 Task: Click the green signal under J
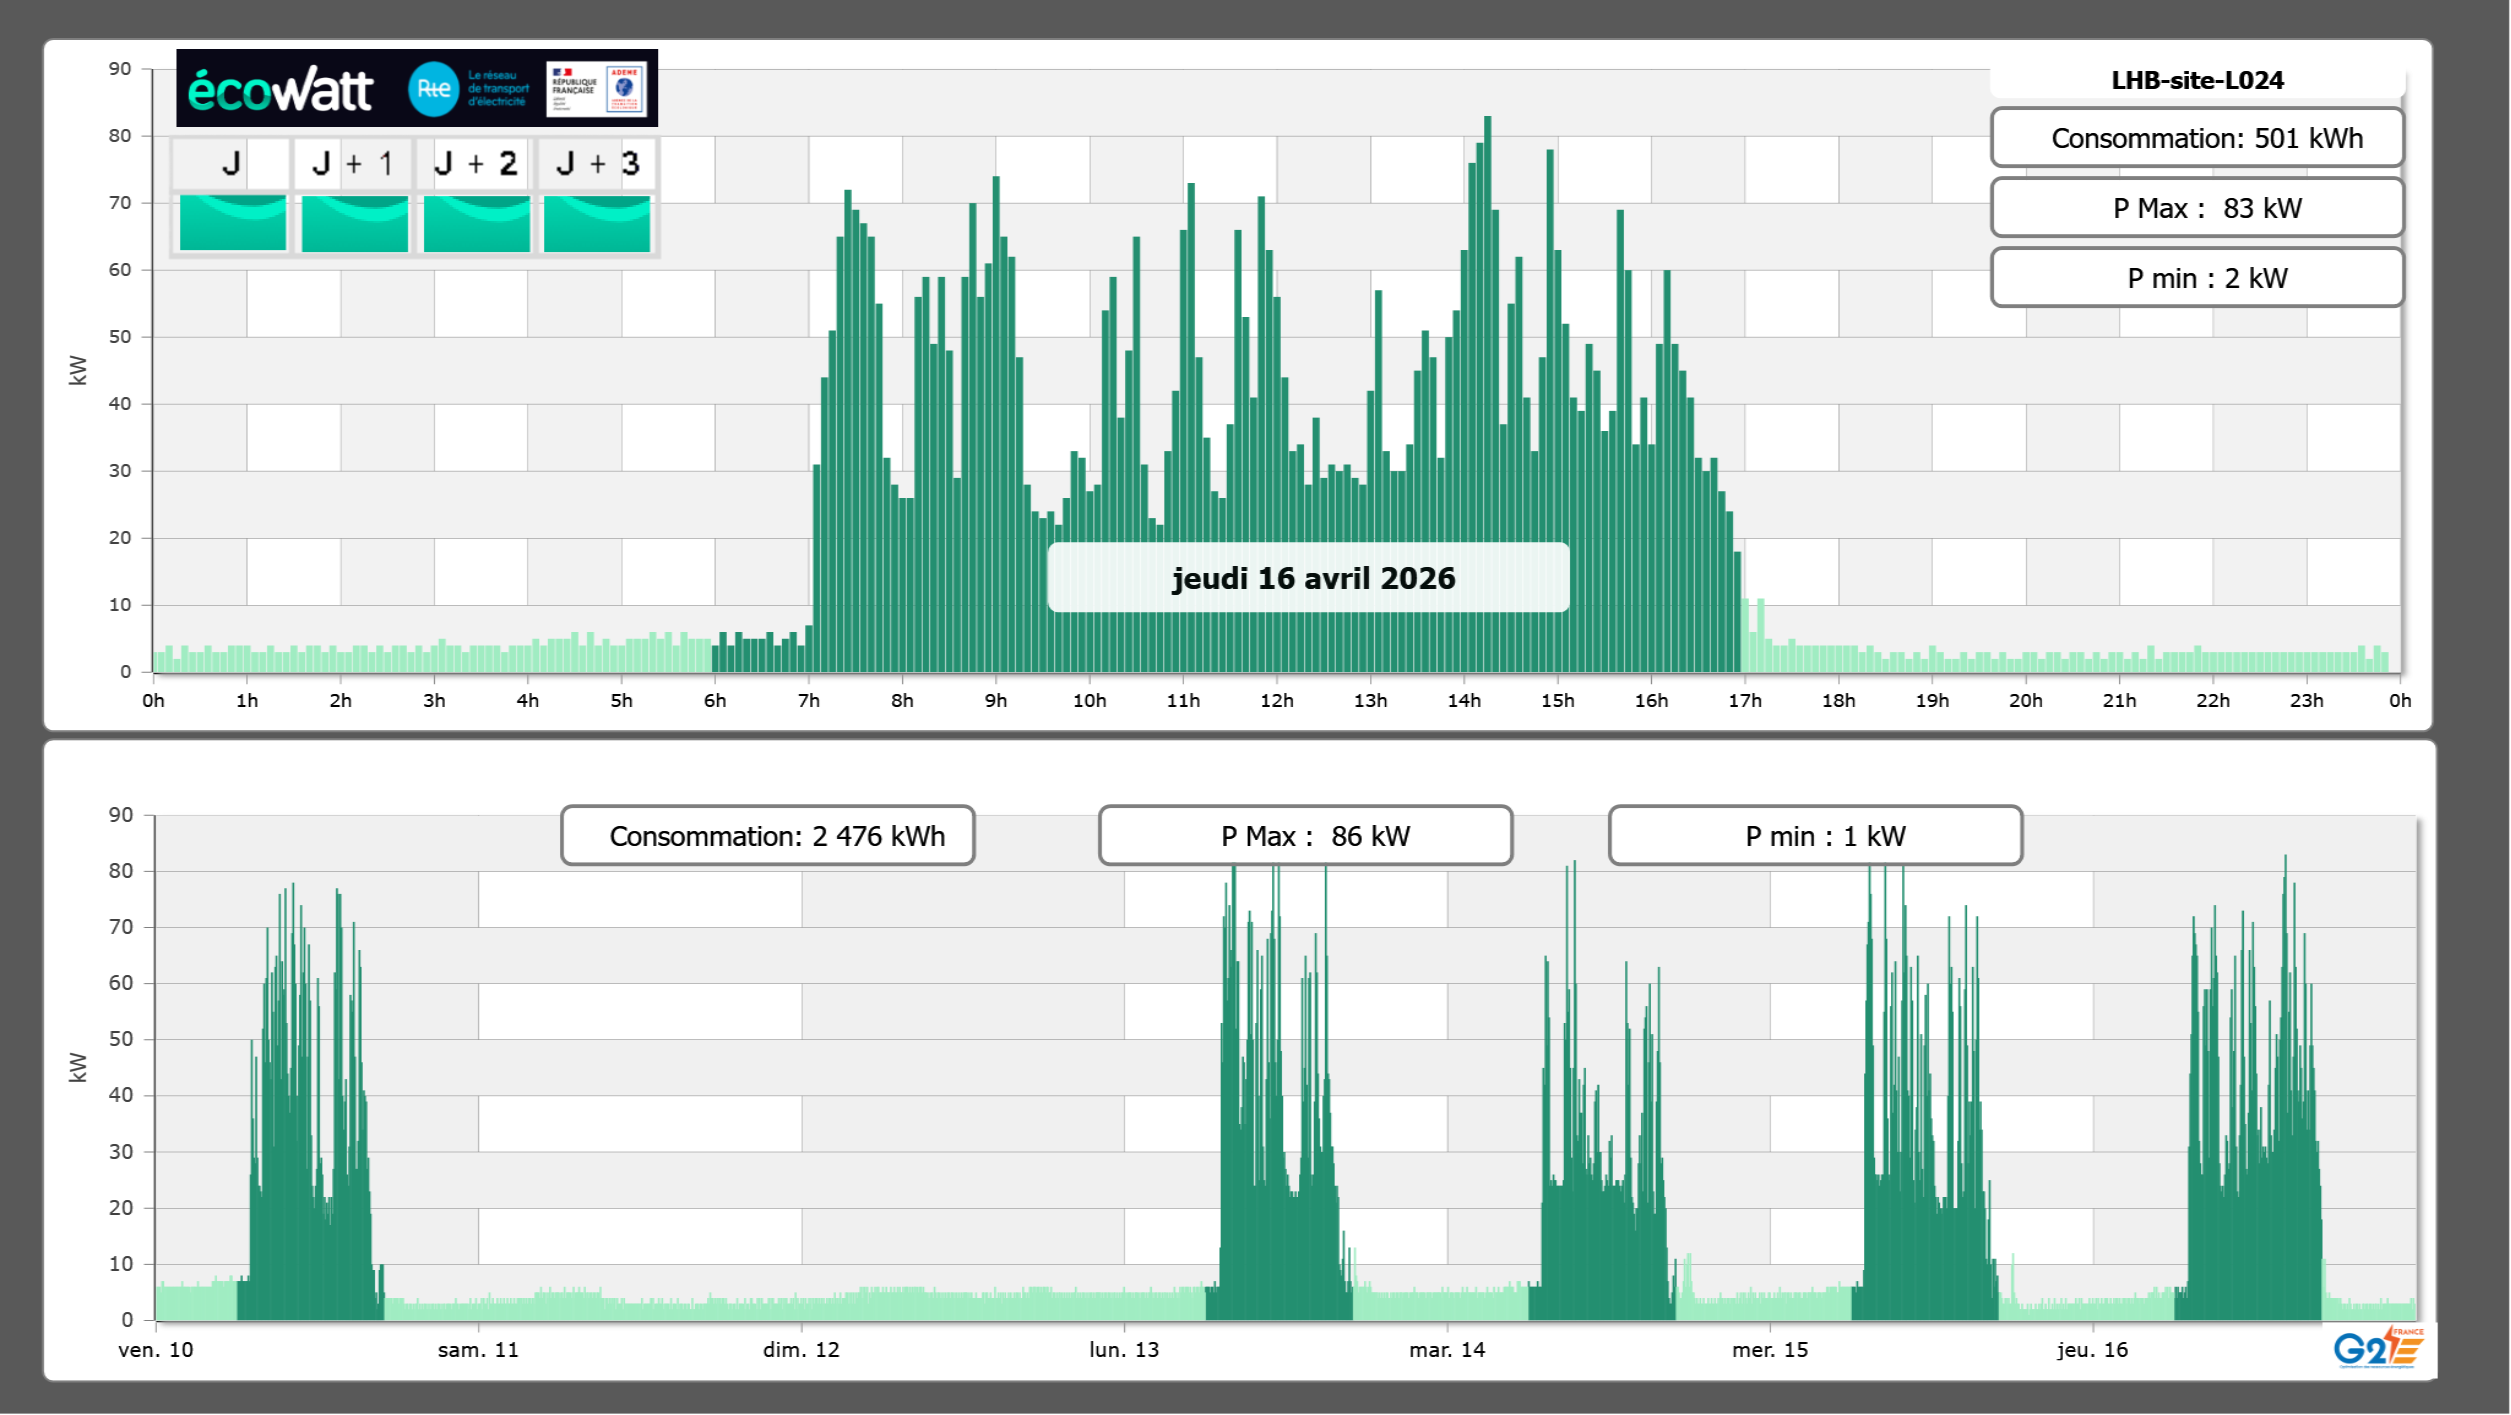pos(232,223)
